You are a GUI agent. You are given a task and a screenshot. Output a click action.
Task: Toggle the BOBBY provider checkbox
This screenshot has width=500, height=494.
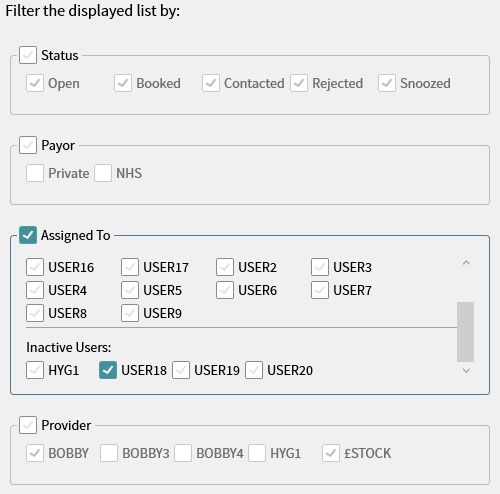35,453
